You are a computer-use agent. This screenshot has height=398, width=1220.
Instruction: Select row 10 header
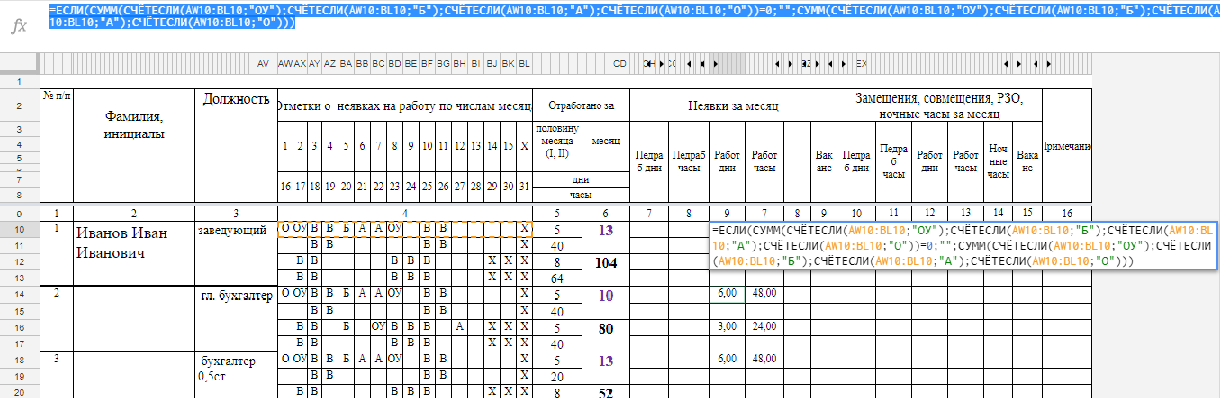tap(19, 230)
